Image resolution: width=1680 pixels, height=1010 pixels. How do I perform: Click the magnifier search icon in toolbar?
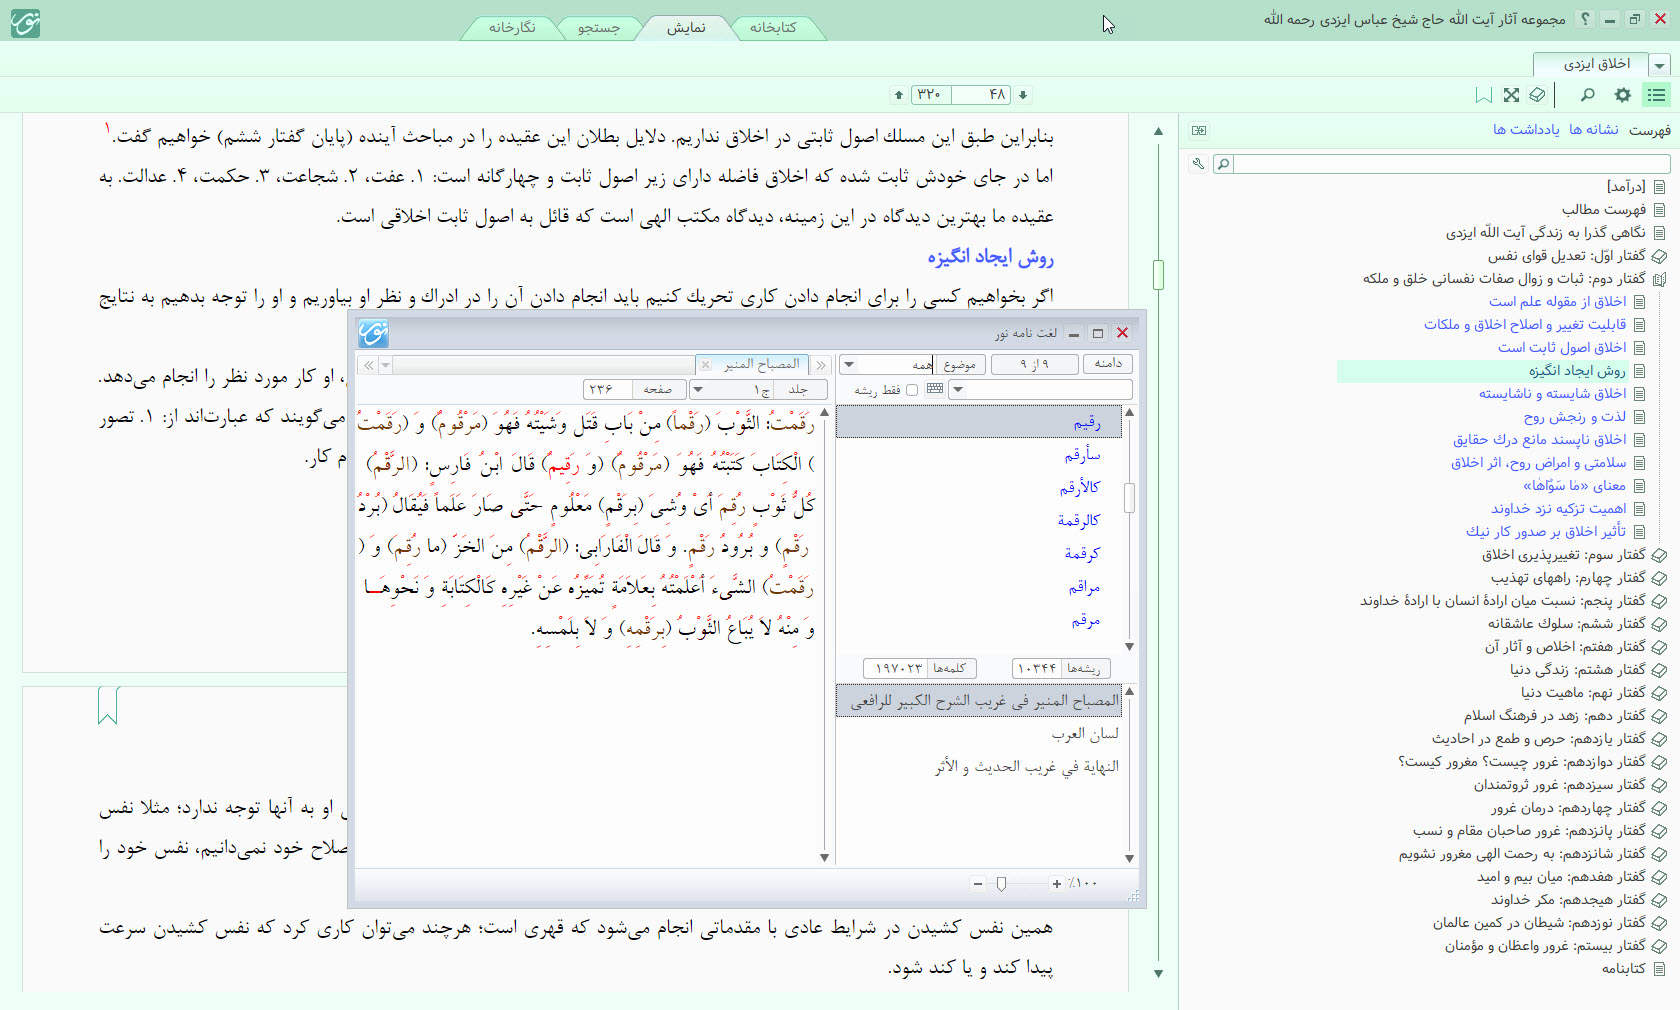[x=1587, y=95]
